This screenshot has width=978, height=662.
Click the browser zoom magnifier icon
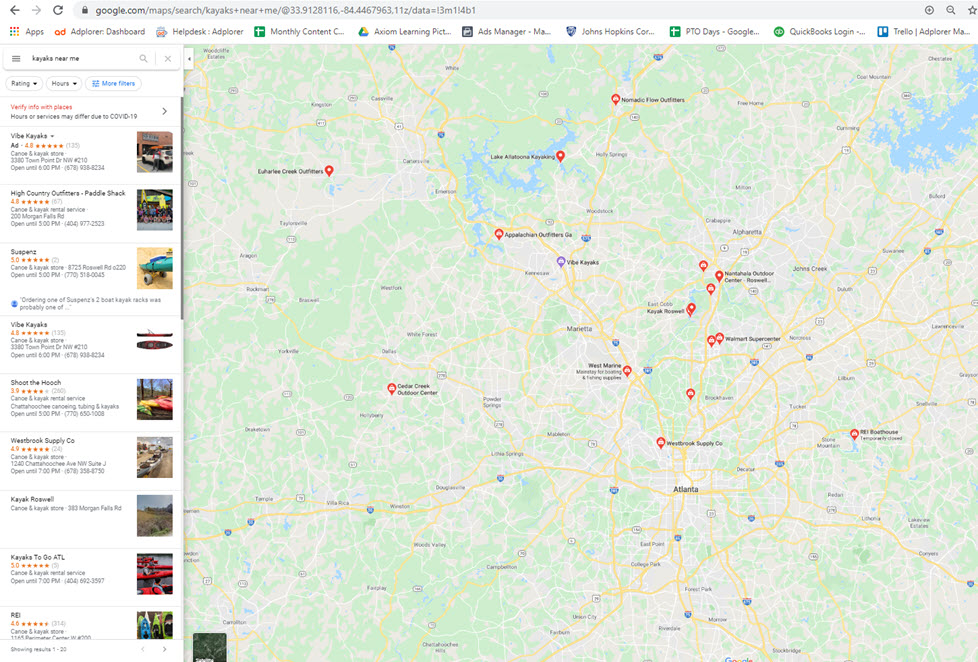pos(950,10)
